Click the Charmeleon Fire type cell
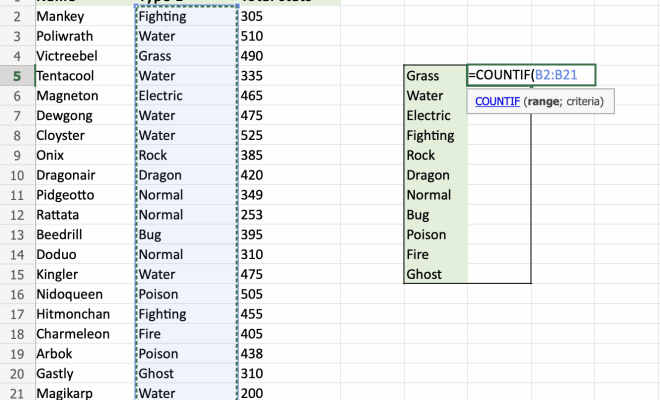The height and width of the screenshot is (400, 660). tap(185, 334)
